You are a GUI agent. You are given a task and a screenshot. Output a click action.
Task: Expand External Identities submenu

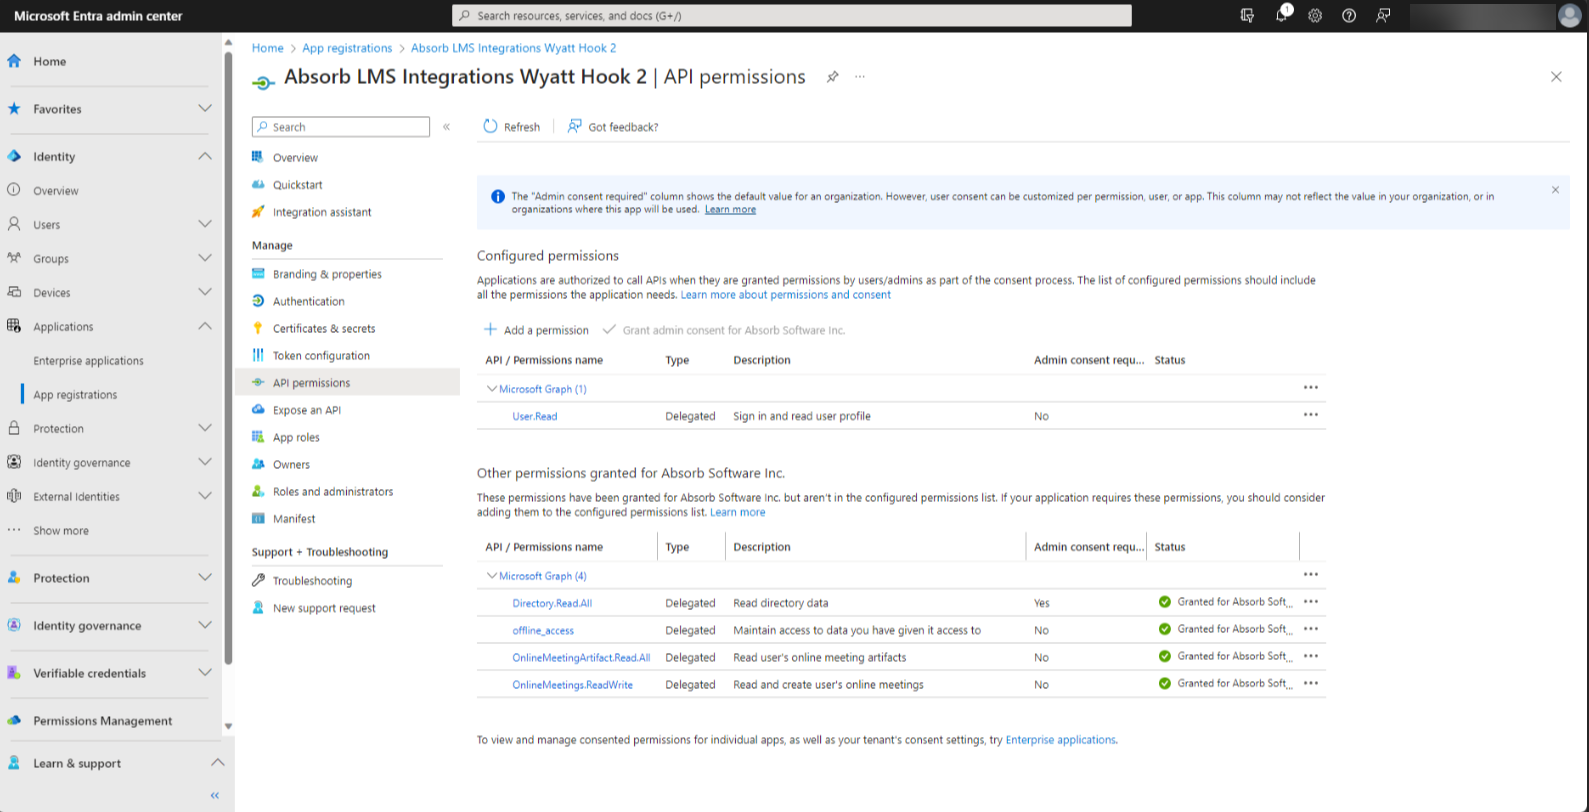[x=204, y=496]
